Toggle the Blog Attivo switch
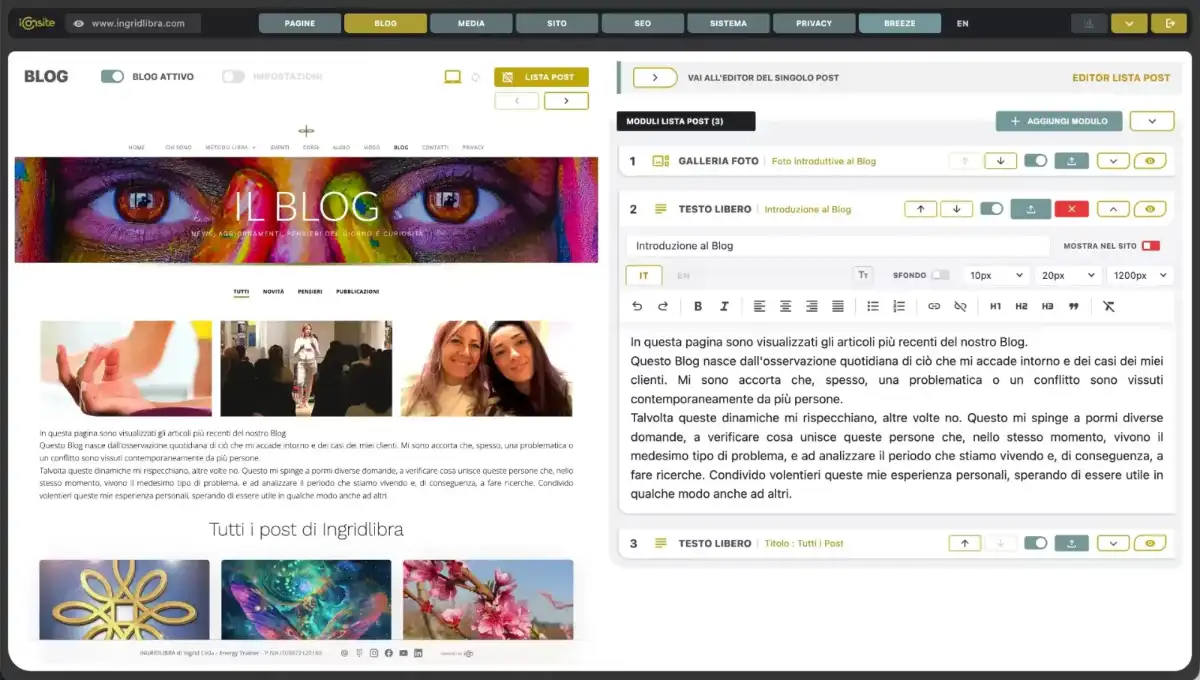Viewport: 1200px width, 680px height. tap(112, 76)
